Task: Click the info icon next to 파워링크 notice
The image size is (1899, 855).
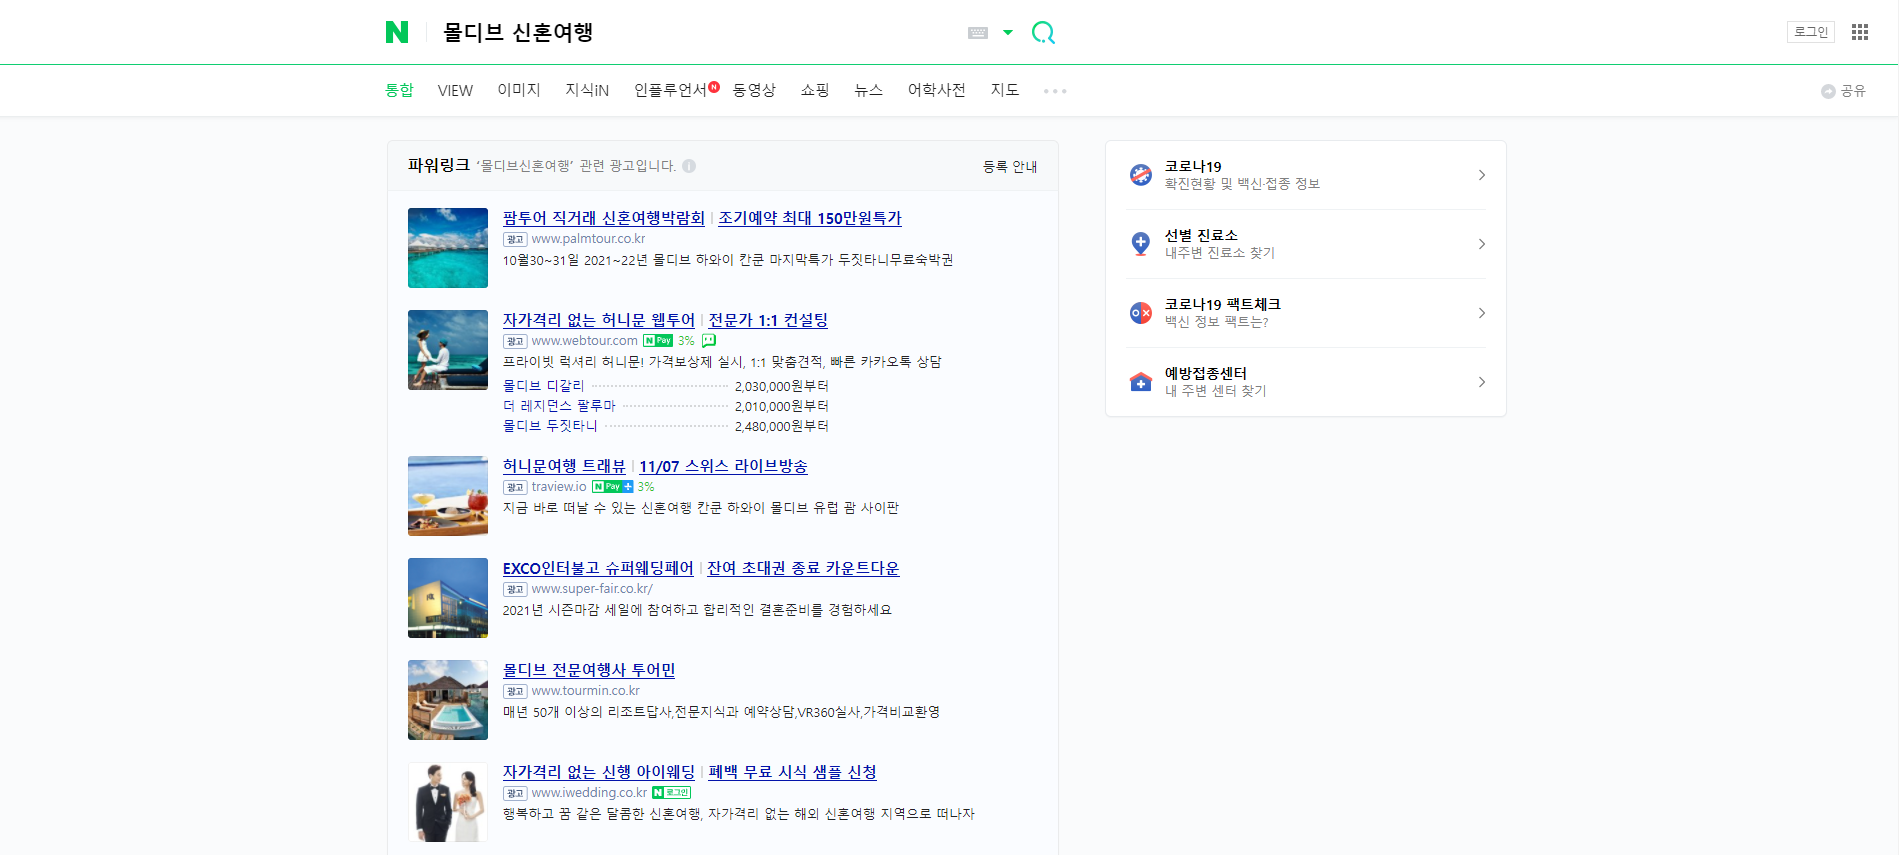Action: (x=689, y=166)
